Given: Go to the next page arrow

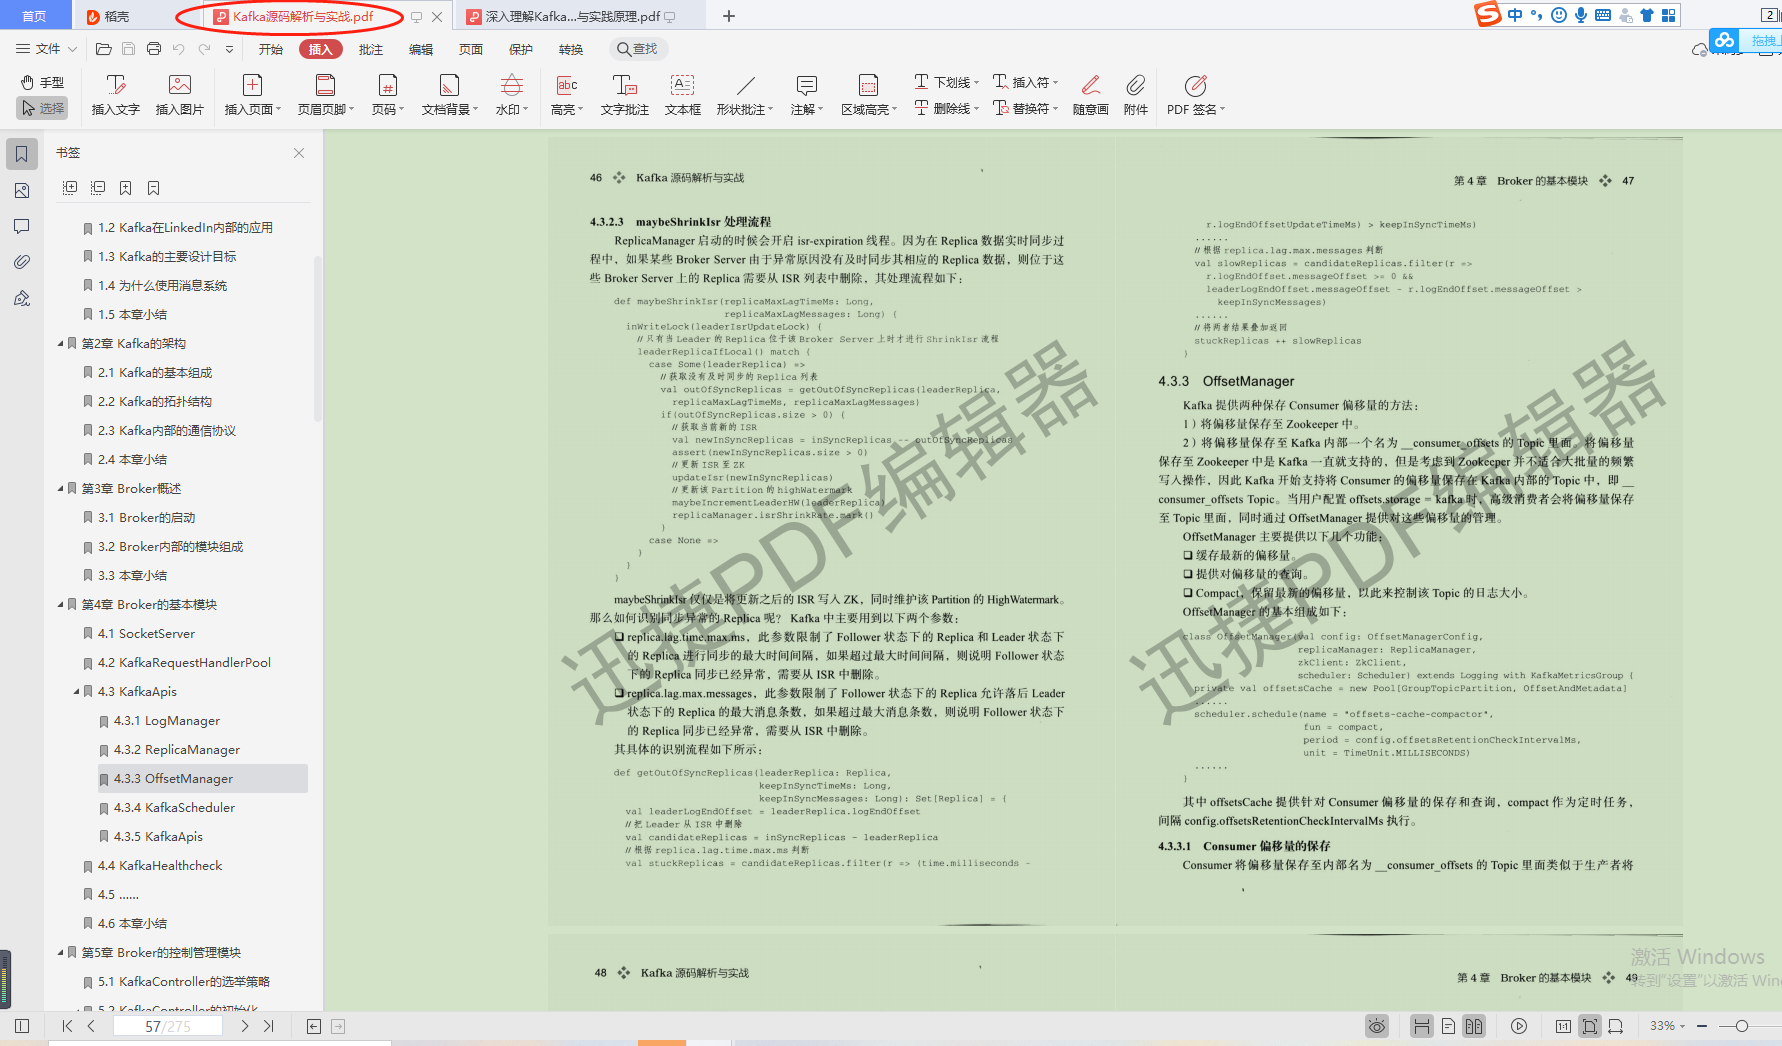Looking at the screenshot, I should click(245, 1026).
